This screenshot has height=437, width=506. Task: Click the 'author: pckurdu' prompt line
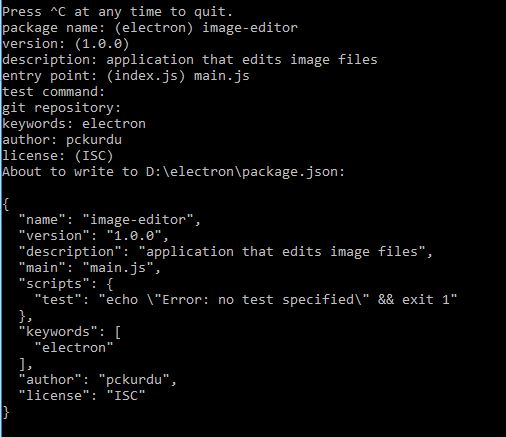62,140
